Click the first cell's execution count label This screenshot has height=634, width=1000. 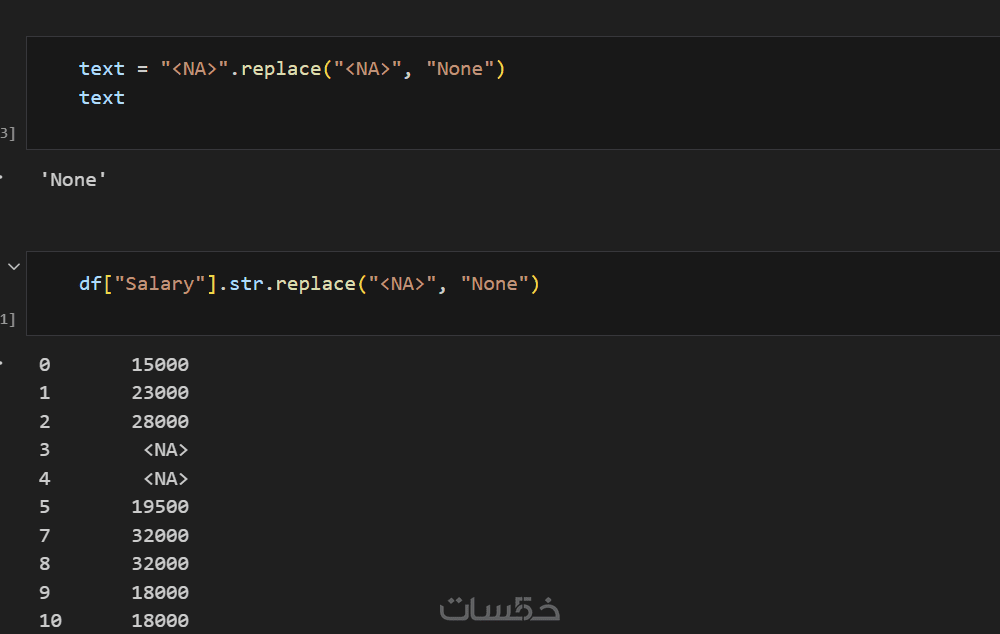point(7,133)
